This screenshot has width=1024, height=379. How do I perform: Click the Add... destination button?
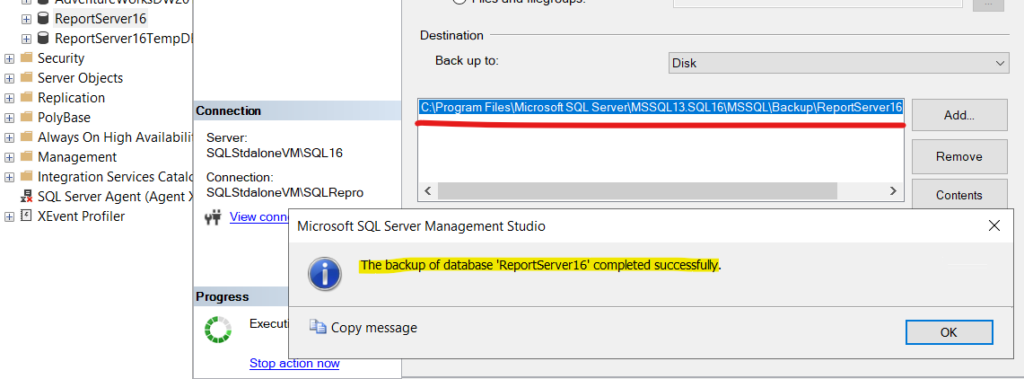pos(959,116)
